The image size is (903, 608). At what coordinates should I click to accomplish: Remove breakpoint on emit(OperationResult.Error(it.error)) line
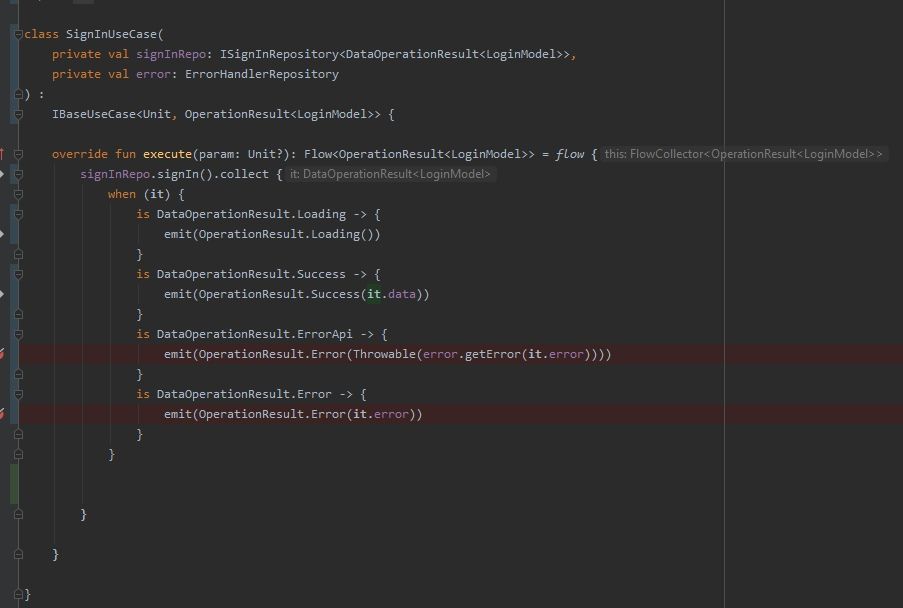[x=2, y=413]
